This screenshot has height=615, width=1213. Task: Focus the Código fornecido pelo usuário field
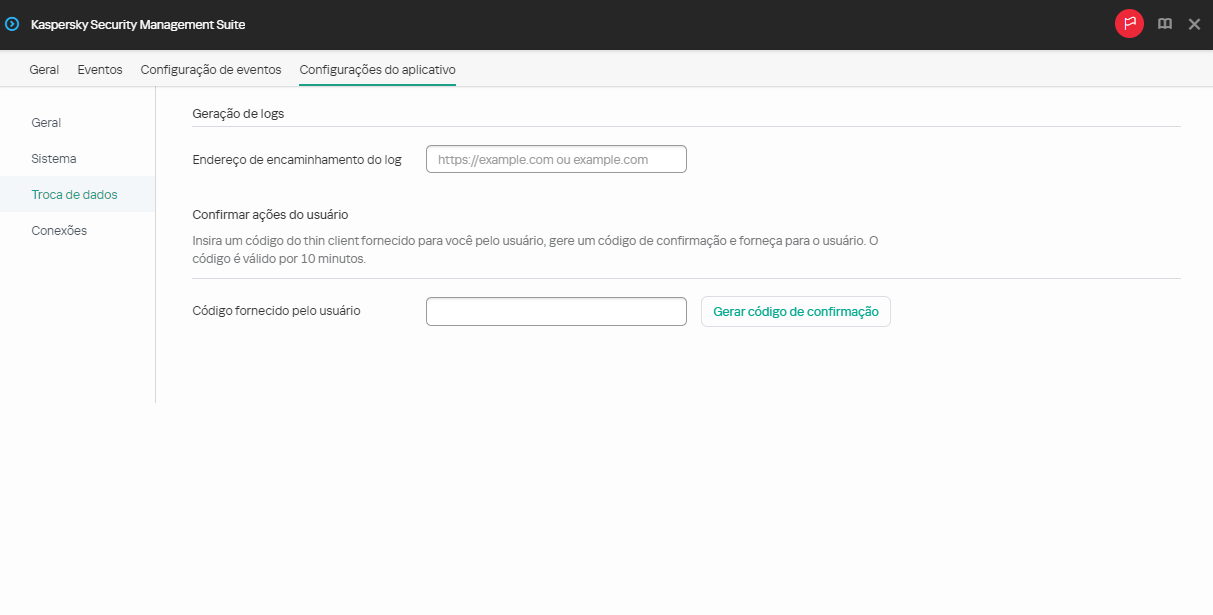click(556, 311)
